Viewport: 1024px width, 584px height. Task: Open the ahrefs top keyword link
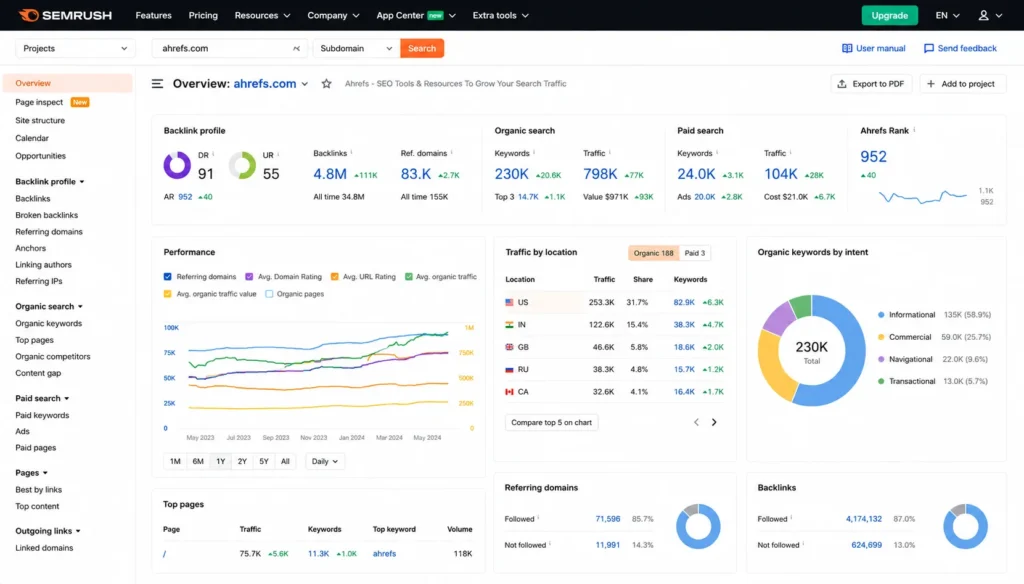384,553
